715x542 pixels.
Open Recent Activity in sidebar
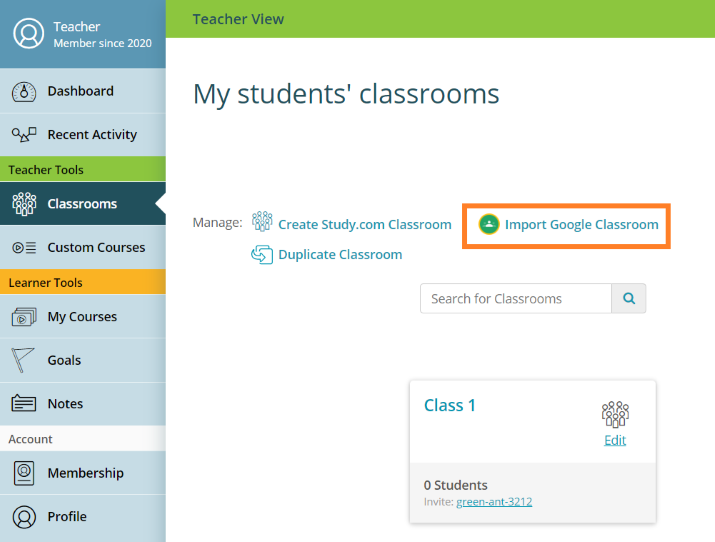[x=92, y=135]
